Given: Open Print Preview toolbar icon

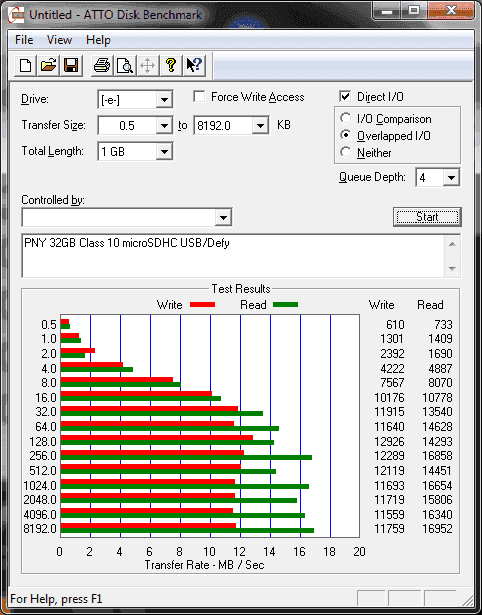Looking at the screenshot, I should pos(125,65).
